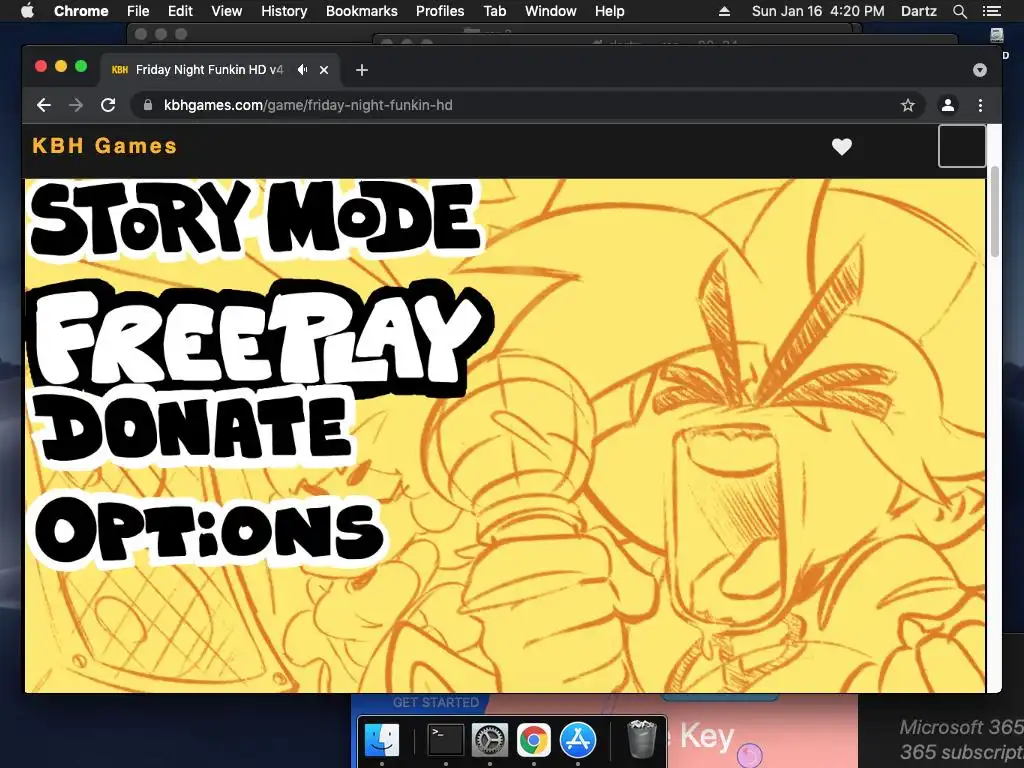Open the Chrome application menu
Viewport: 1024px width, 768px height.
point(81,11)
